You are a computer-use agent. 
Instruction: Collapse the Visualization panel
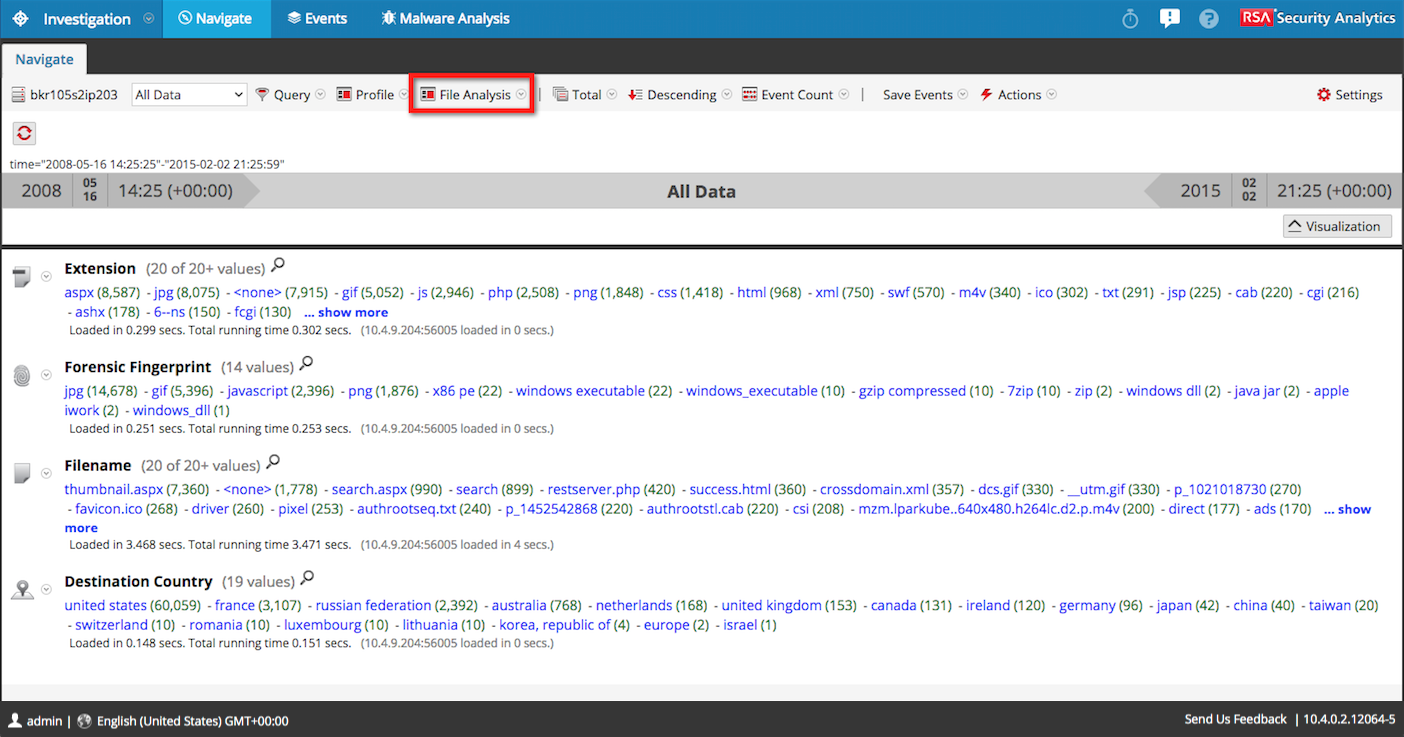1337,225
